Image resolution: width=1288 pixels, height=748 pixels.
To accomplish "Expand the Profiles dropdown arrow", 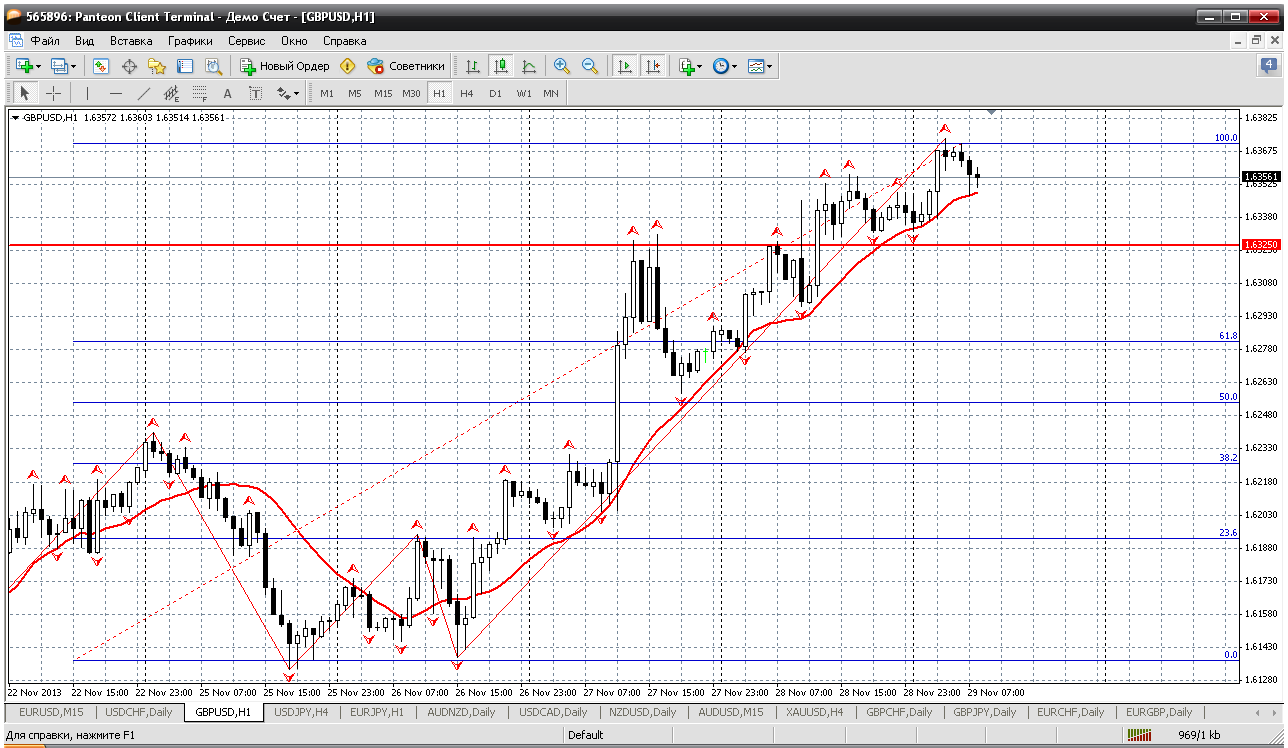I will tap(74, 66).
